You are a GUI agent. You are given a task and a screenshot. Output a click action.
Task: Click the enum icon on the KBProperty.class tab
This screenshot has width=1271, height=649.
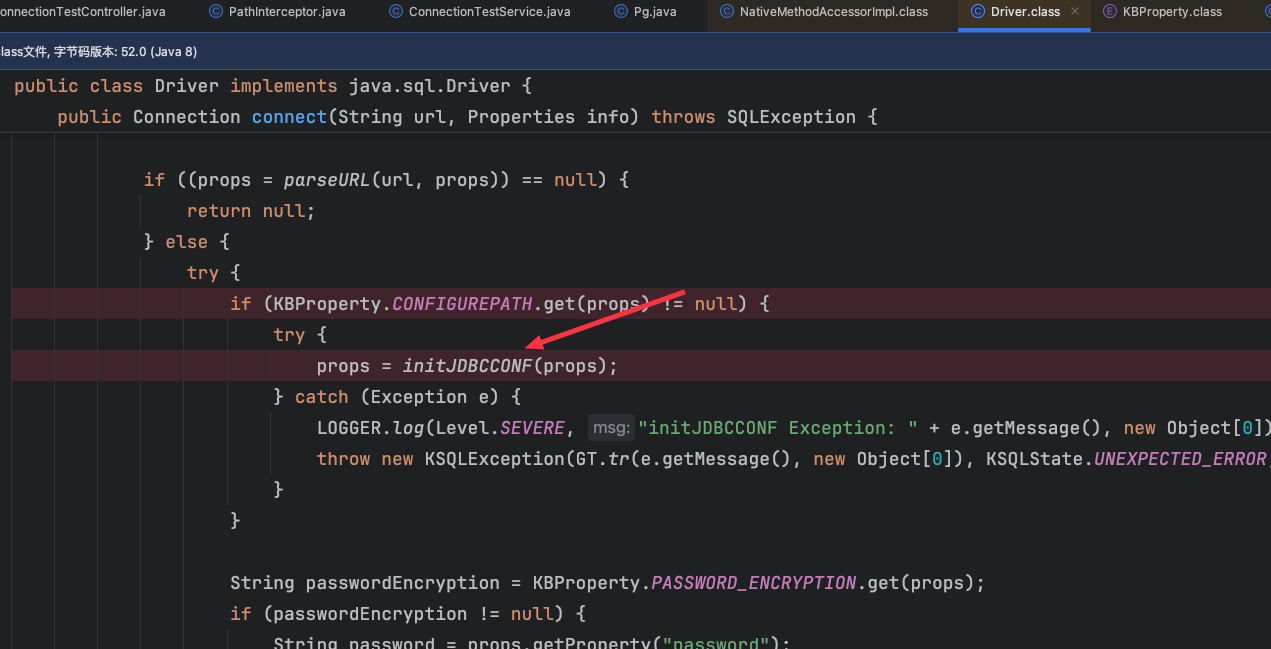(x=1110, y=12)
